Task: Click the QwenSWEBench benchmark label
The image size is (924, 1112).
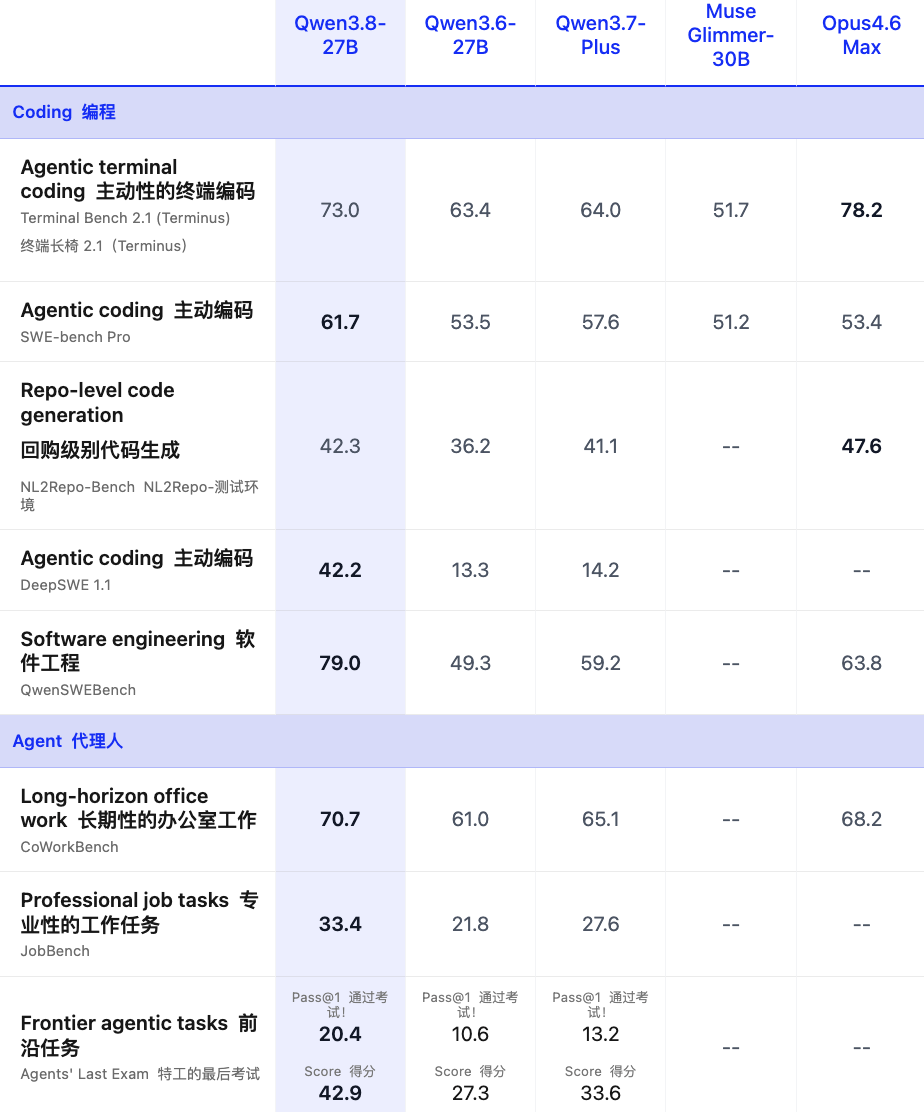Action: (x=78, y=690)
